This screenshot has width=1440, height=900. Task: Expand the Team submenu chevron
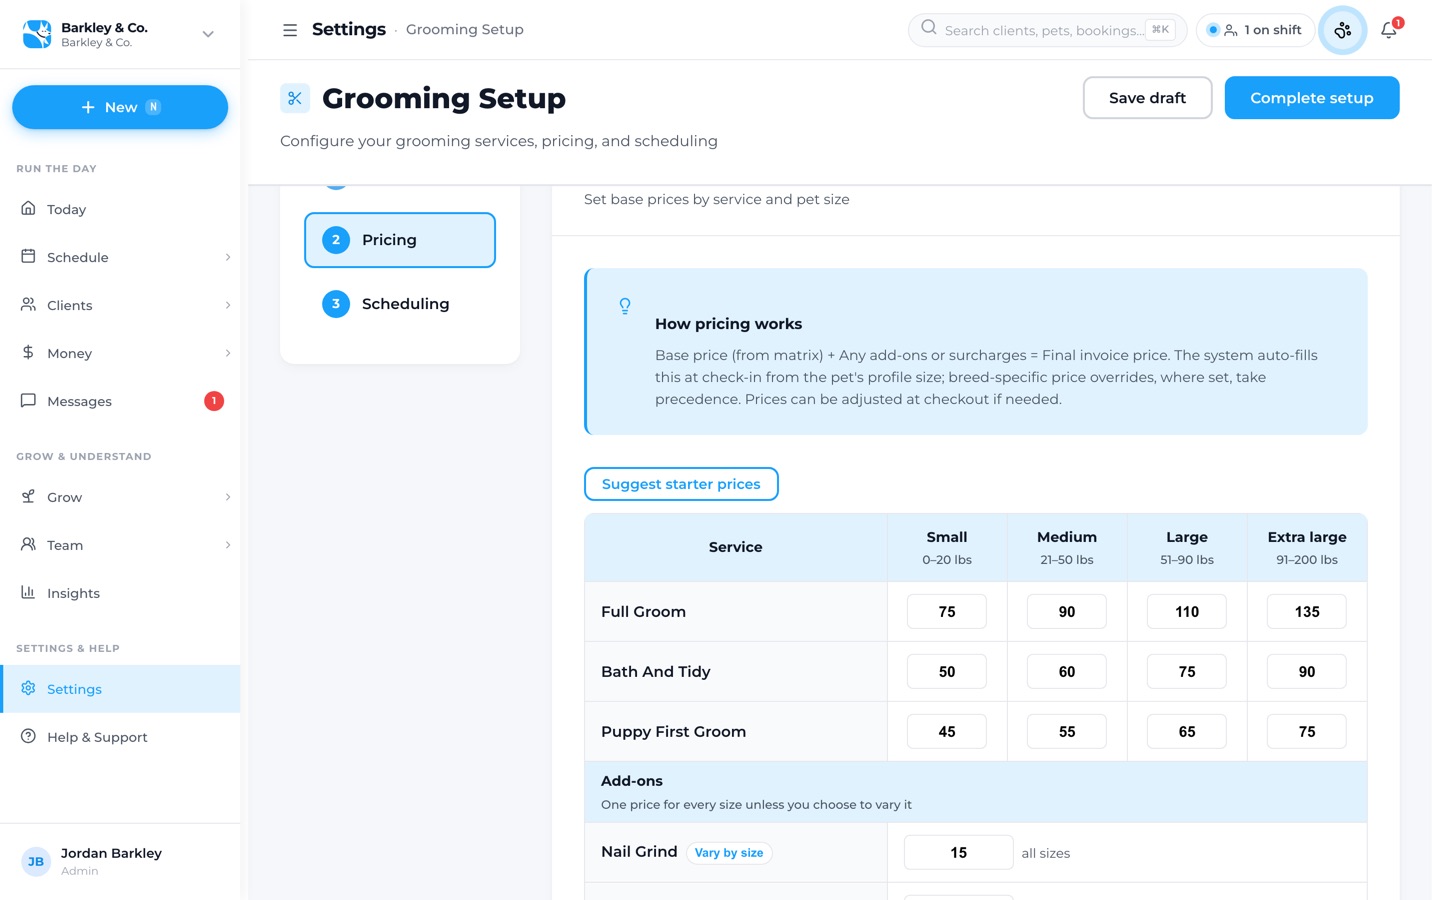(228, 545)
